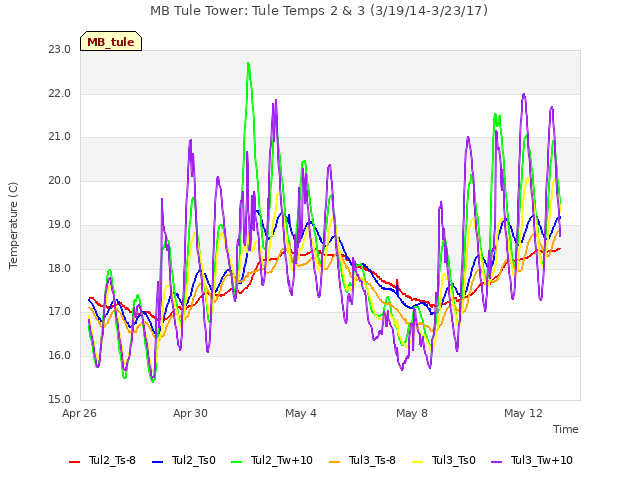Click the purple Tul3_Tw+10 legend swatch
The width and height of the screenshot is (640, 480).
coord(496,462)
